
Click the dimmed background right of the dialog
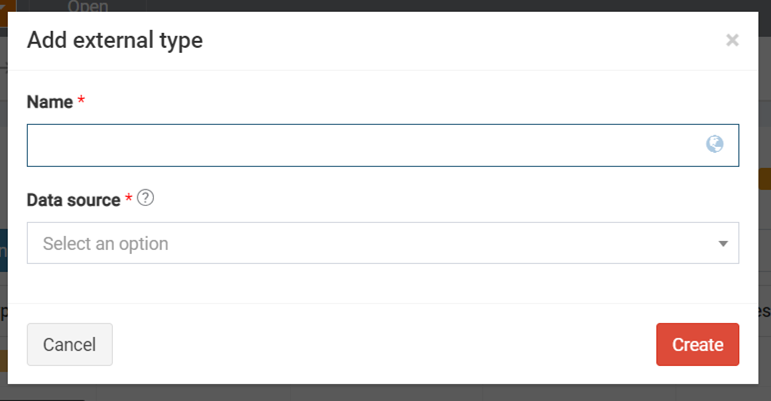pos(764,230)
